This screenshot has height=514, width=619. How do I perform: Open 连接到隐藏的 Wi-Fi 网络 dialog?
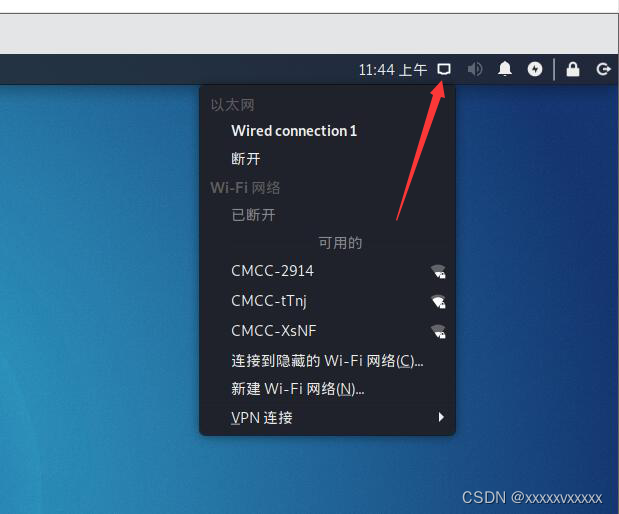(327, 361)
